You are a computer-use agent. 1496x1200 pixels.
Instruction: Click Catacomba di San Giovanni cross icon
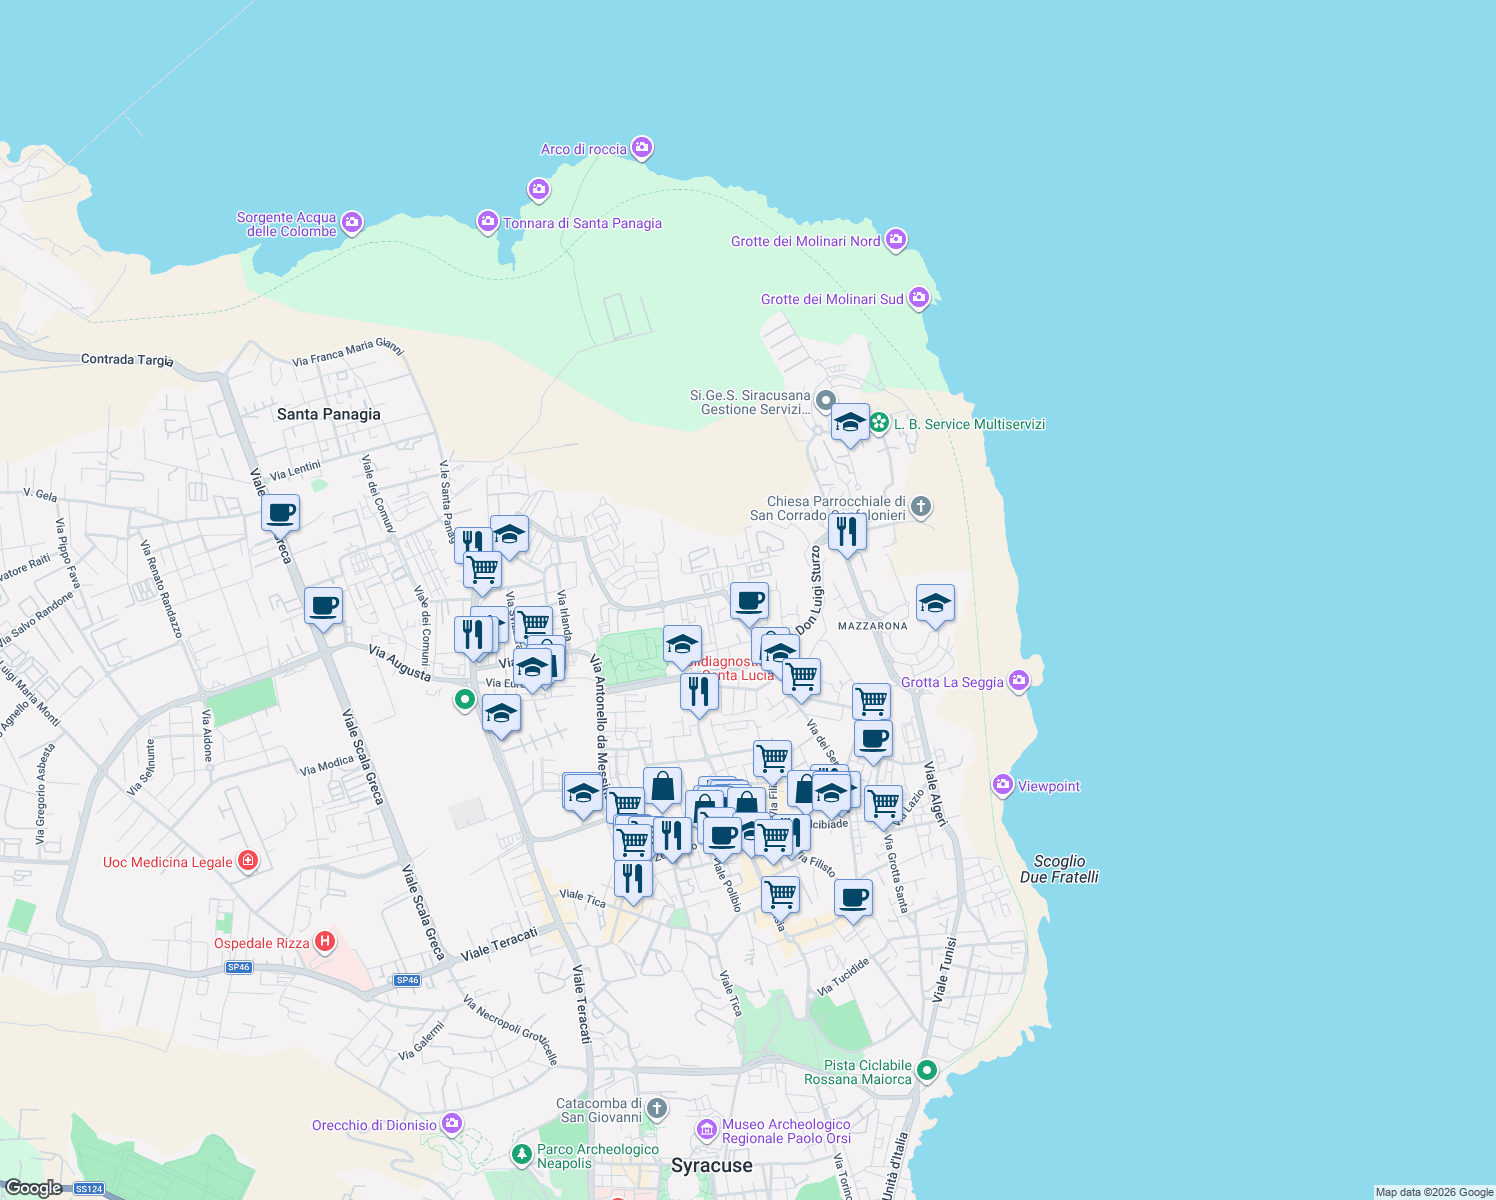(x=656, y=1108)
